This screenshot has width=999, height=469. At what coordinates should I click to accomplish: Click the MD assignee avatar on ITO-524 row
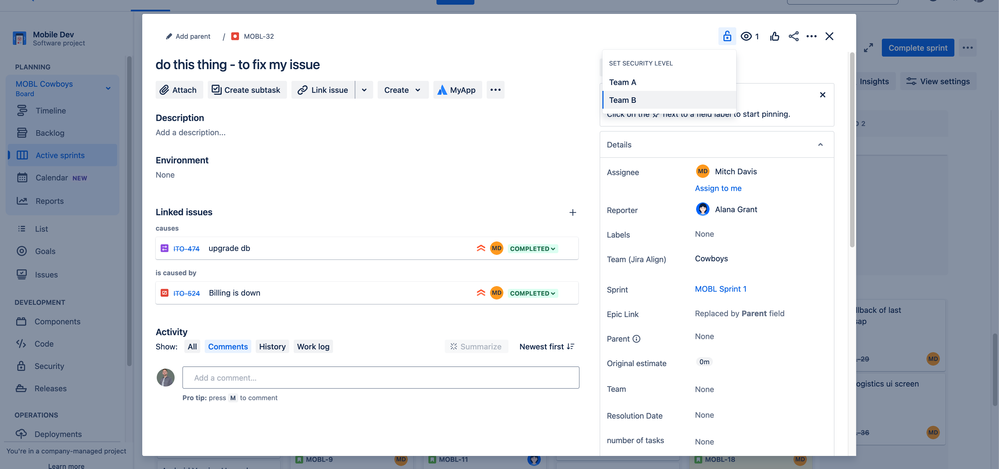[x=497, y=293]
